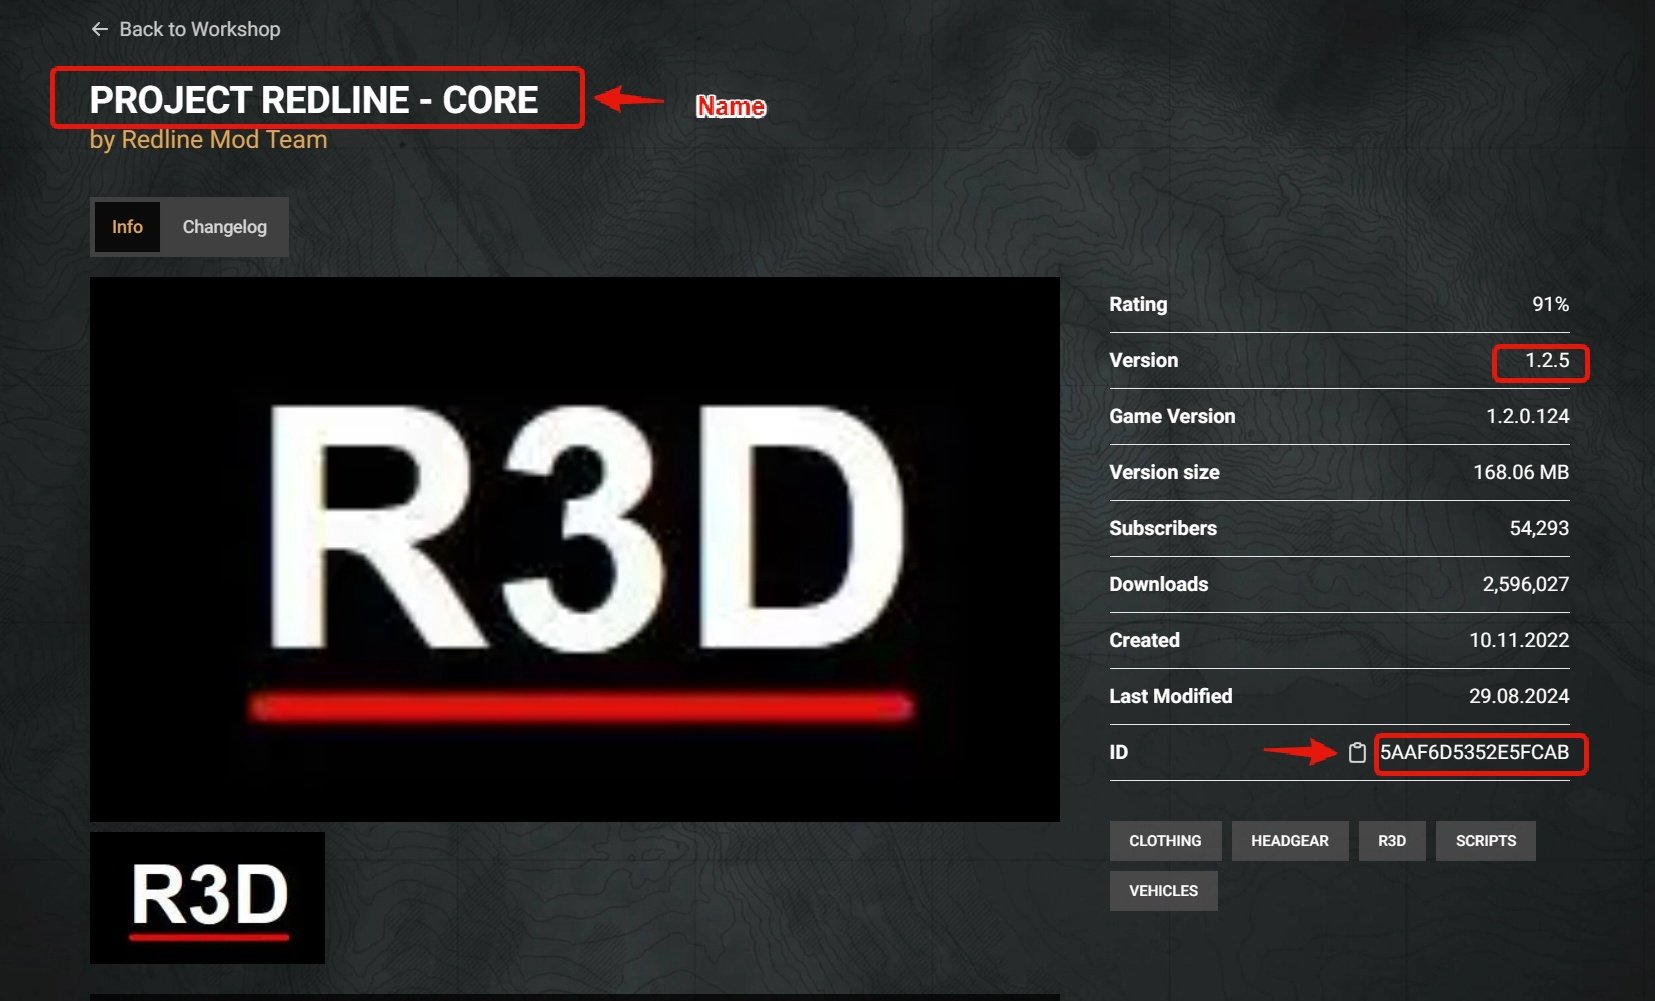
Task: Click the Project Redline - Core title
Action: tap(314, 100)
